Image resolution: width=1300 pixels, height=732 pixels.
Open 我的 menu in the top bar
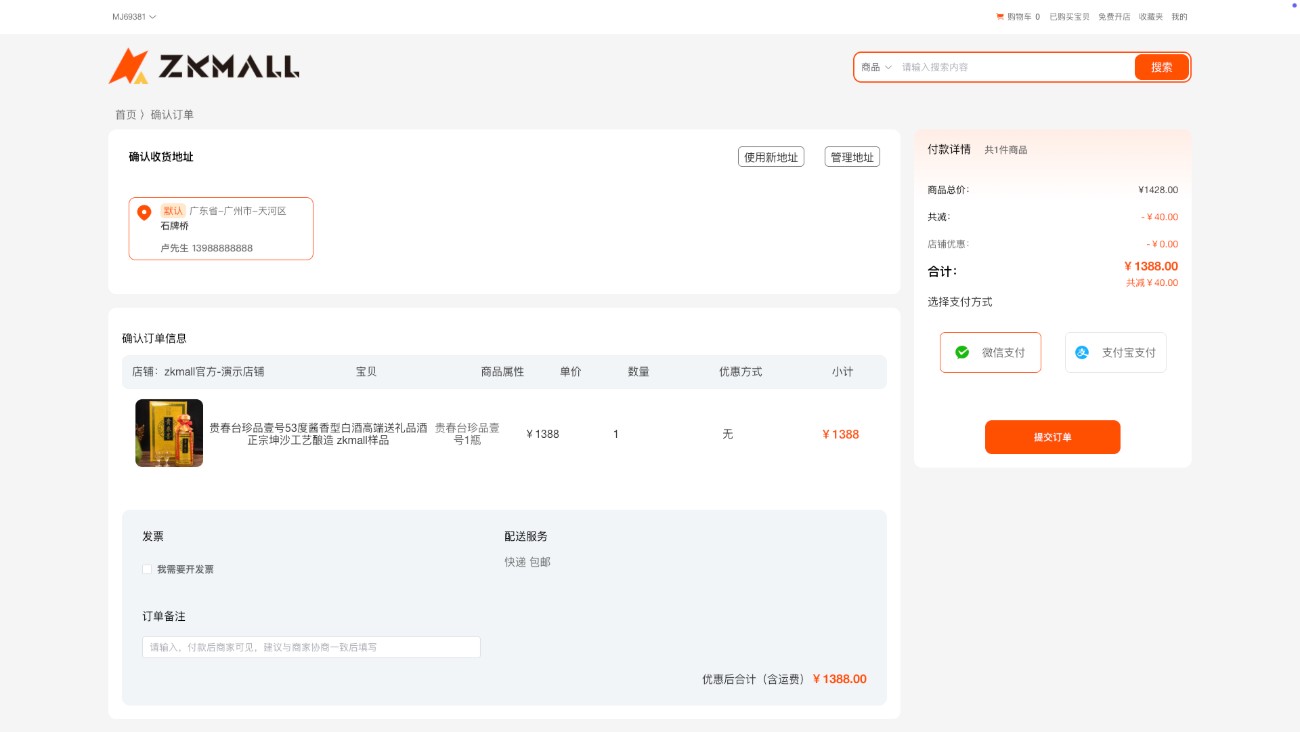(1179, 17)
